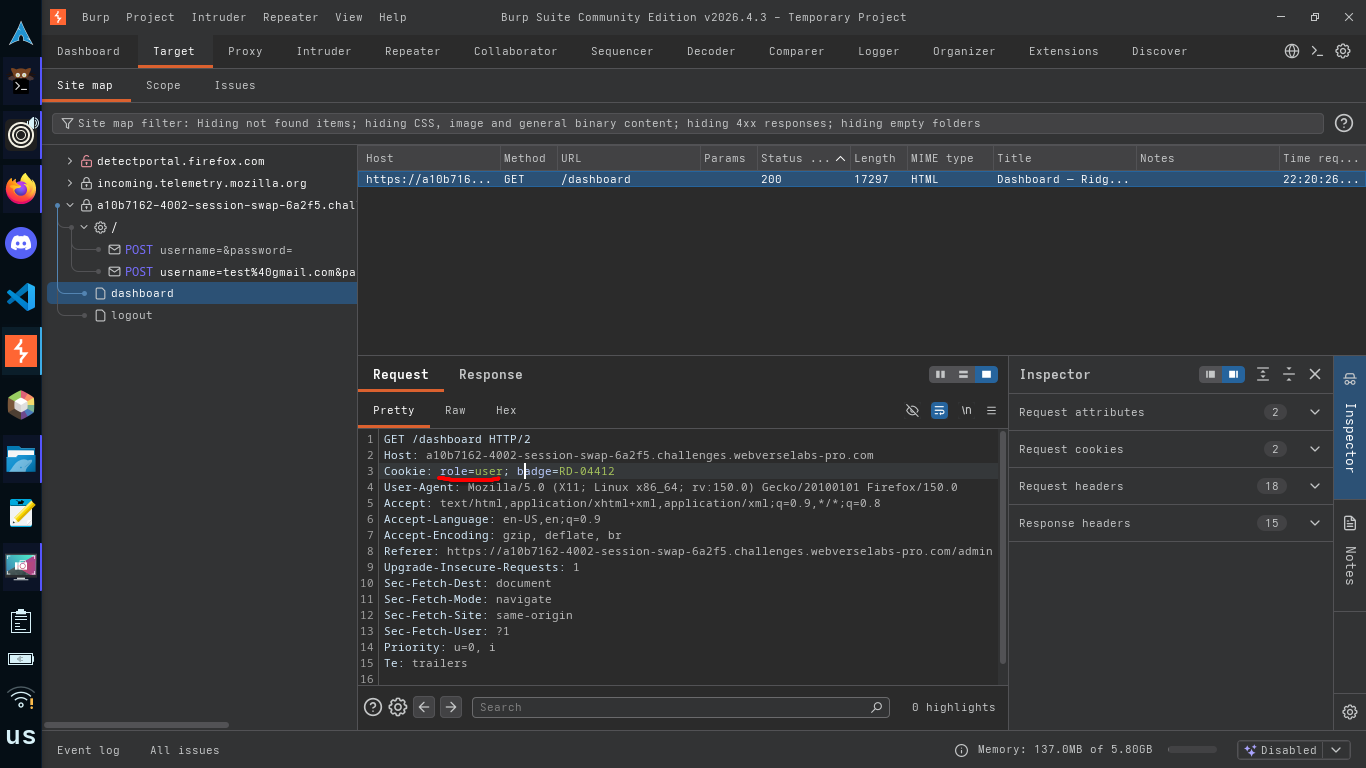Image resolution: width=1366 pixels, height=768 pixels.
Task: Open the globe browser icon in top bar
Action: click(x=1292, y=51)
